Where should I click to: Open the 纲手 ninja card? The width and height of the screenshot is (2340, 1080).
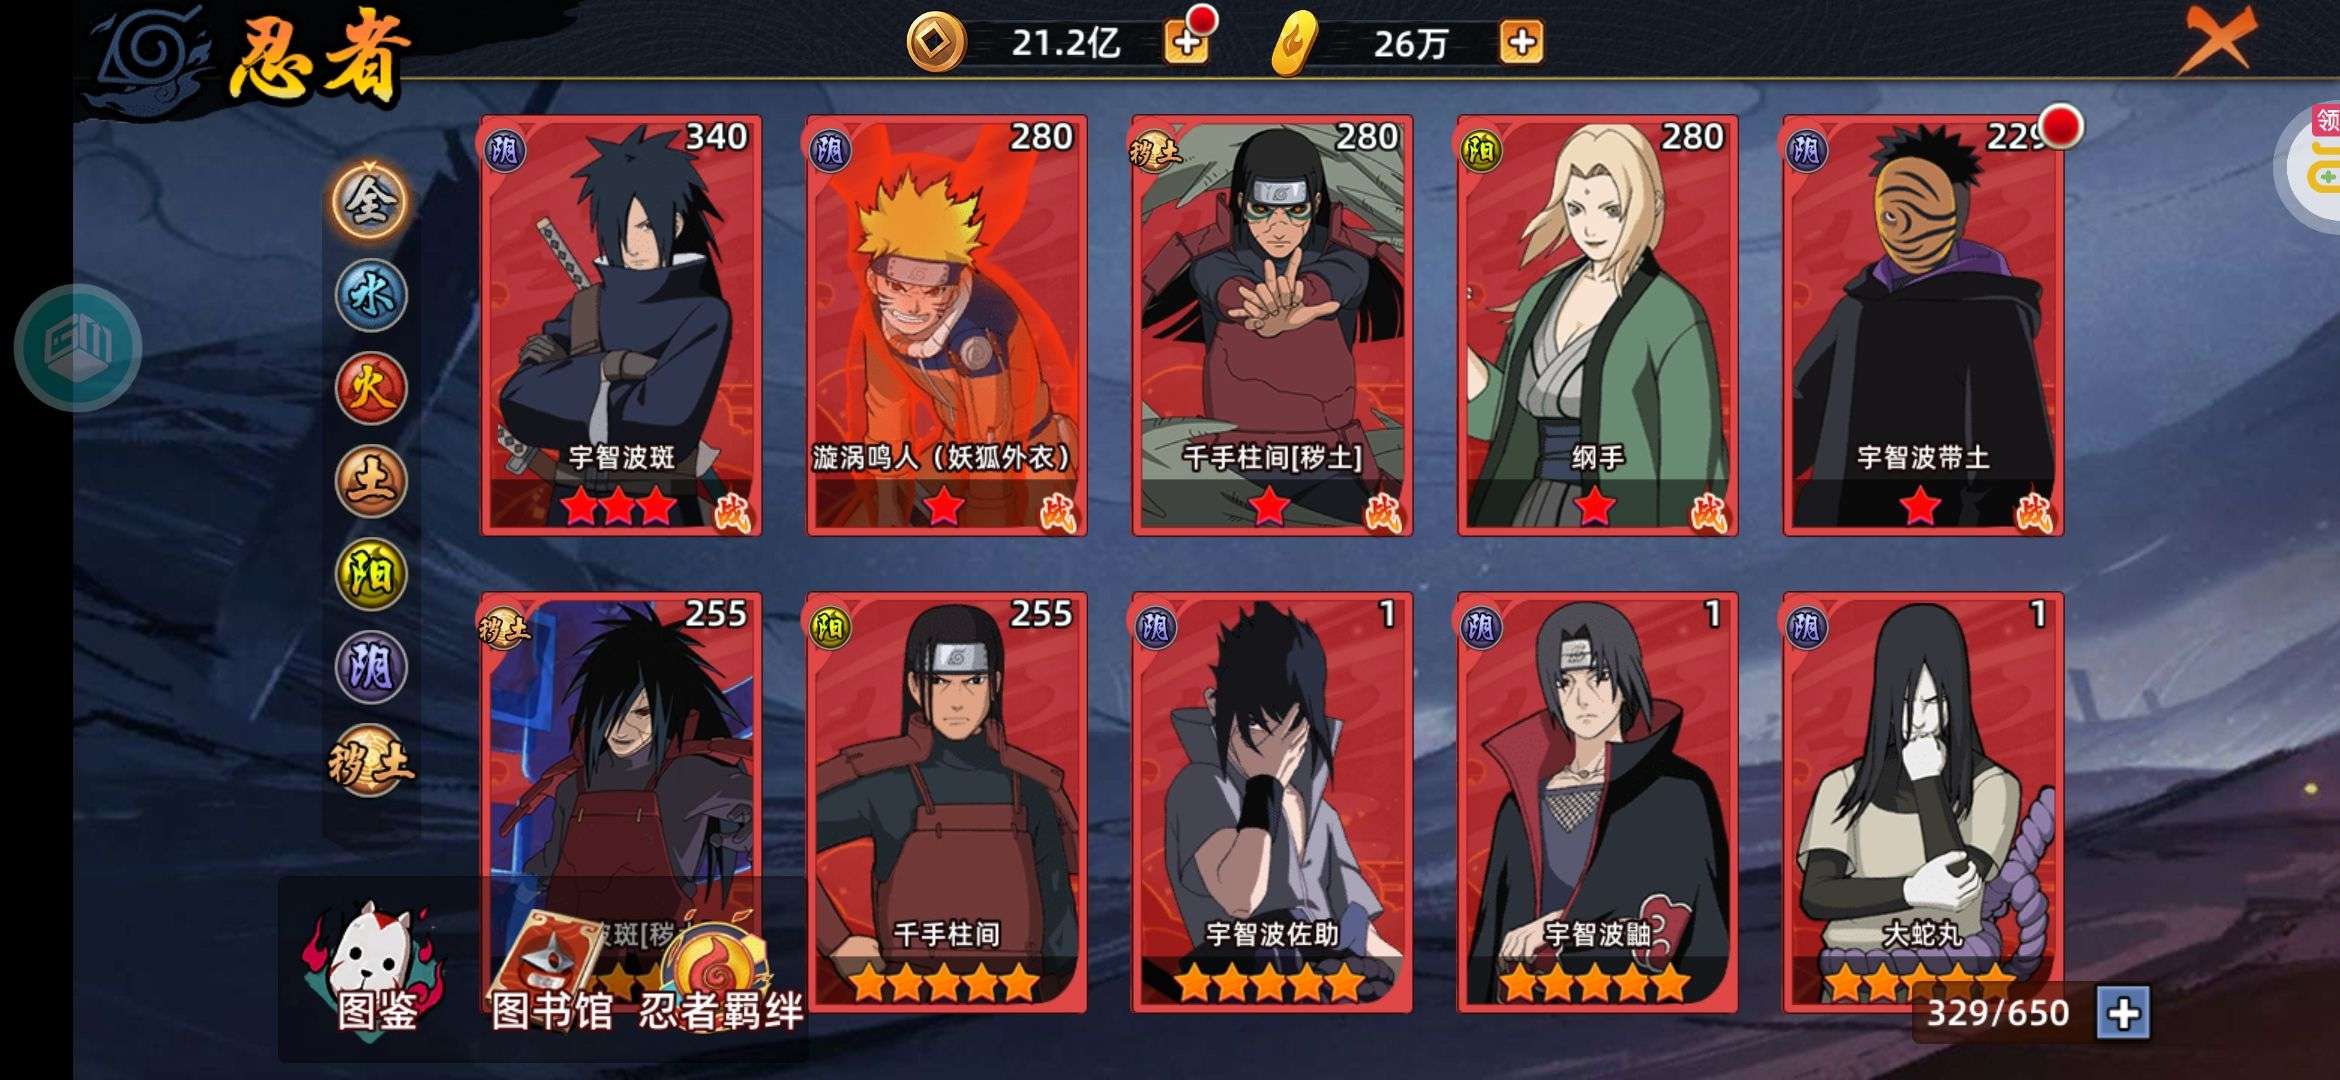coord(1597,326)
